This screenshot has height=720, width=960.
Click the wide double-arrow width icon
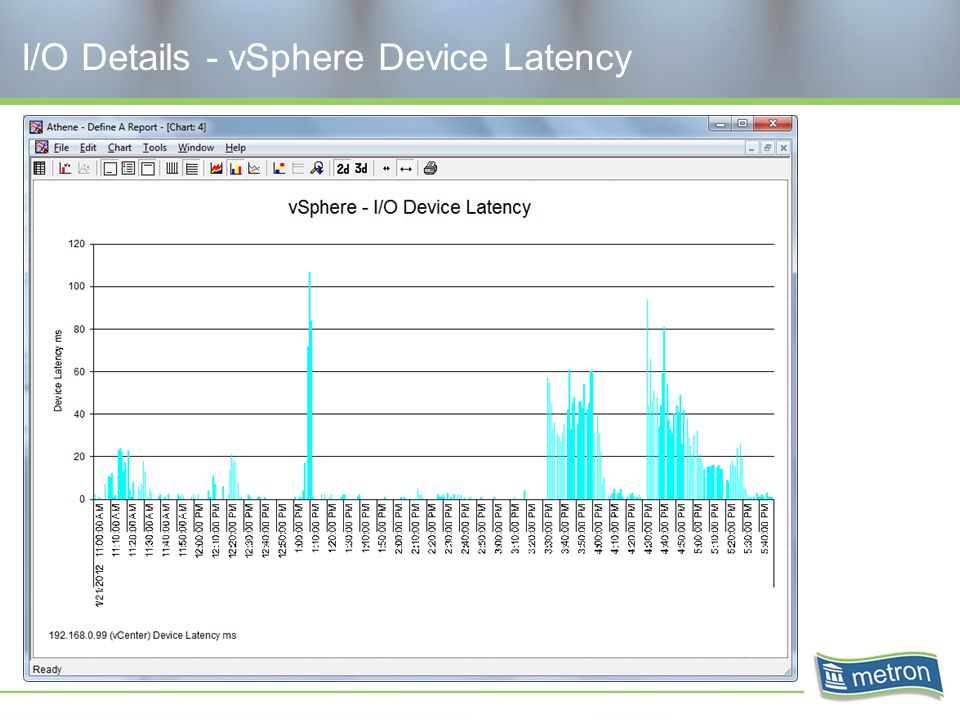(405, 168)
